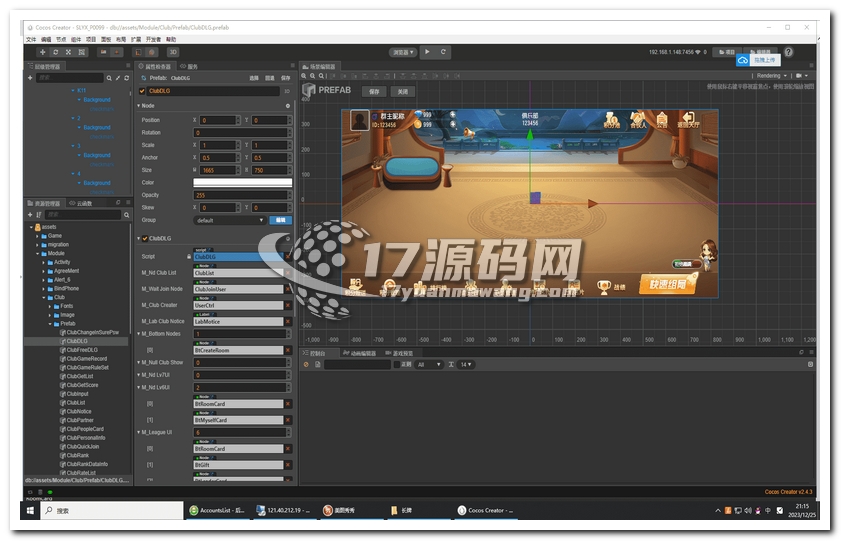
Task: Open the console font size 14 dropdown
Action: [x=466, y=365]
